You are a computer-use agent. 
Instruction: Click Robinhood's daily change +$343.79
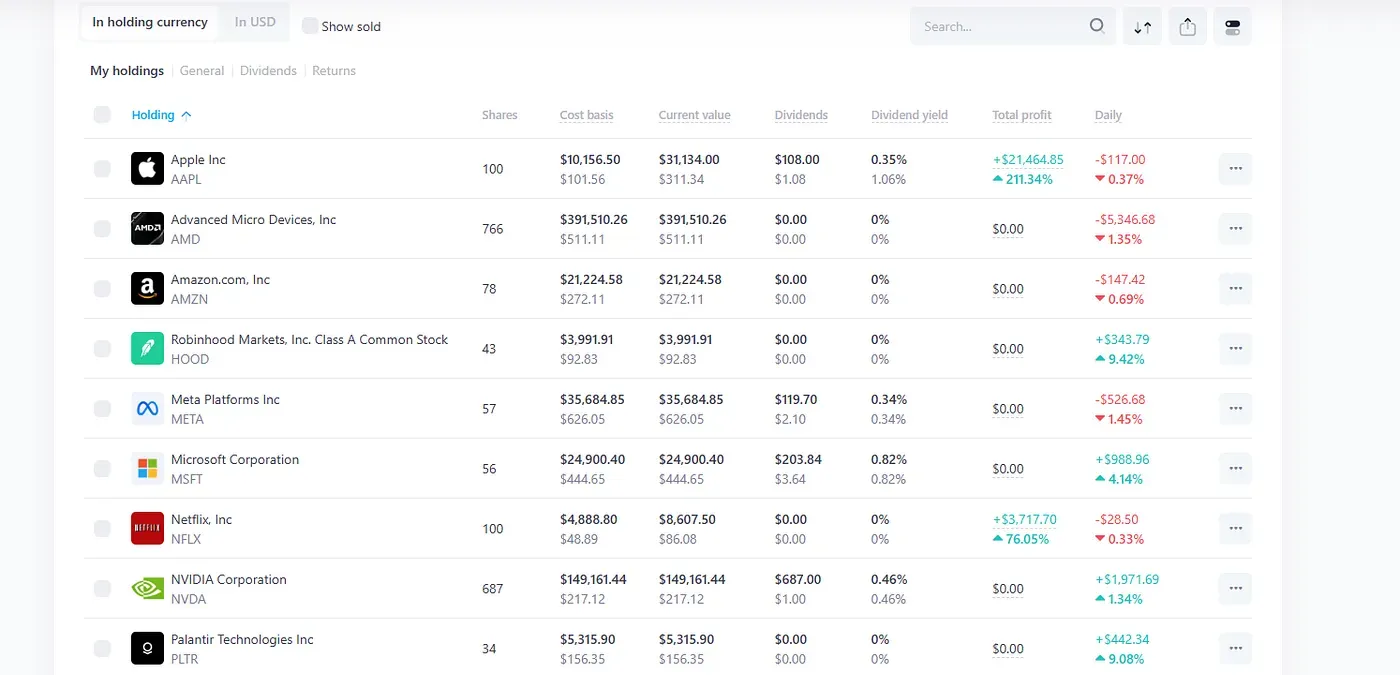click(1122, 340)
